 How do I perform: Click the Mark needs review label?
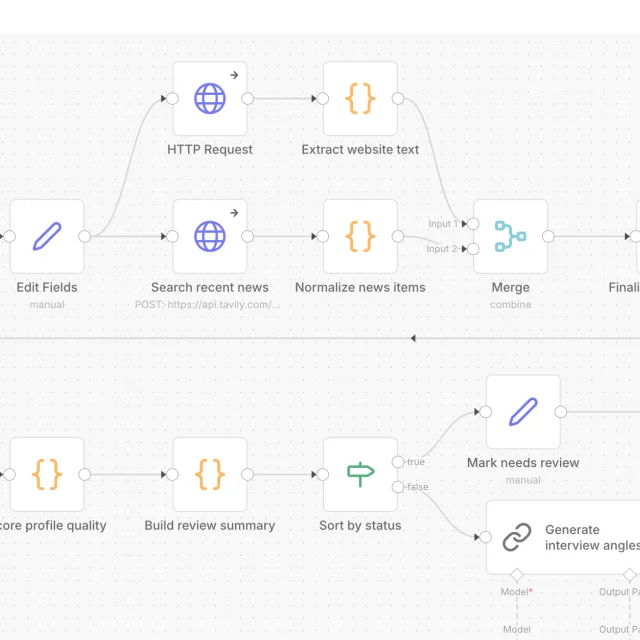(523, 462)
